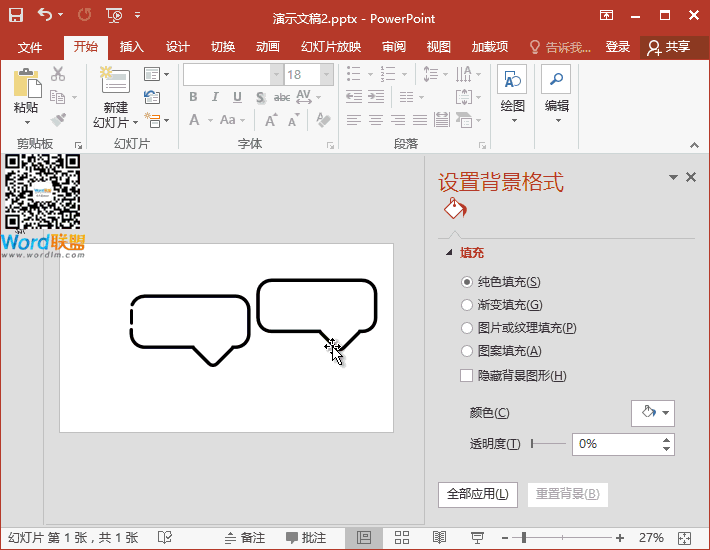Apply Strikethrough formatting
710x550 pixels.
tap(282, 97)
